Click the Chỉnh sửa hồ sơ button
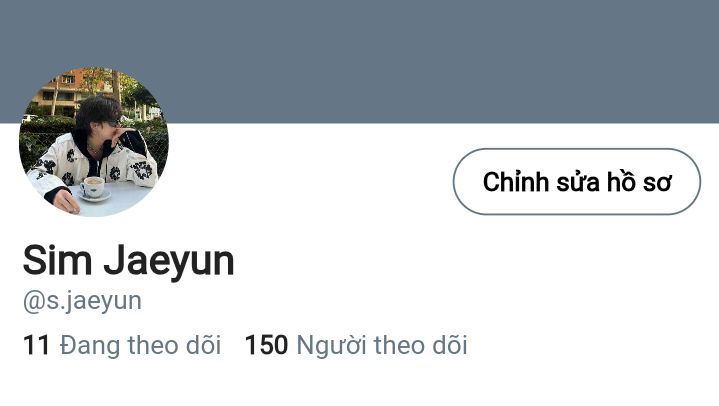Image resolution: width=719 pixels, height=406 pixels. pyautogui.click(x=577, y=182)
